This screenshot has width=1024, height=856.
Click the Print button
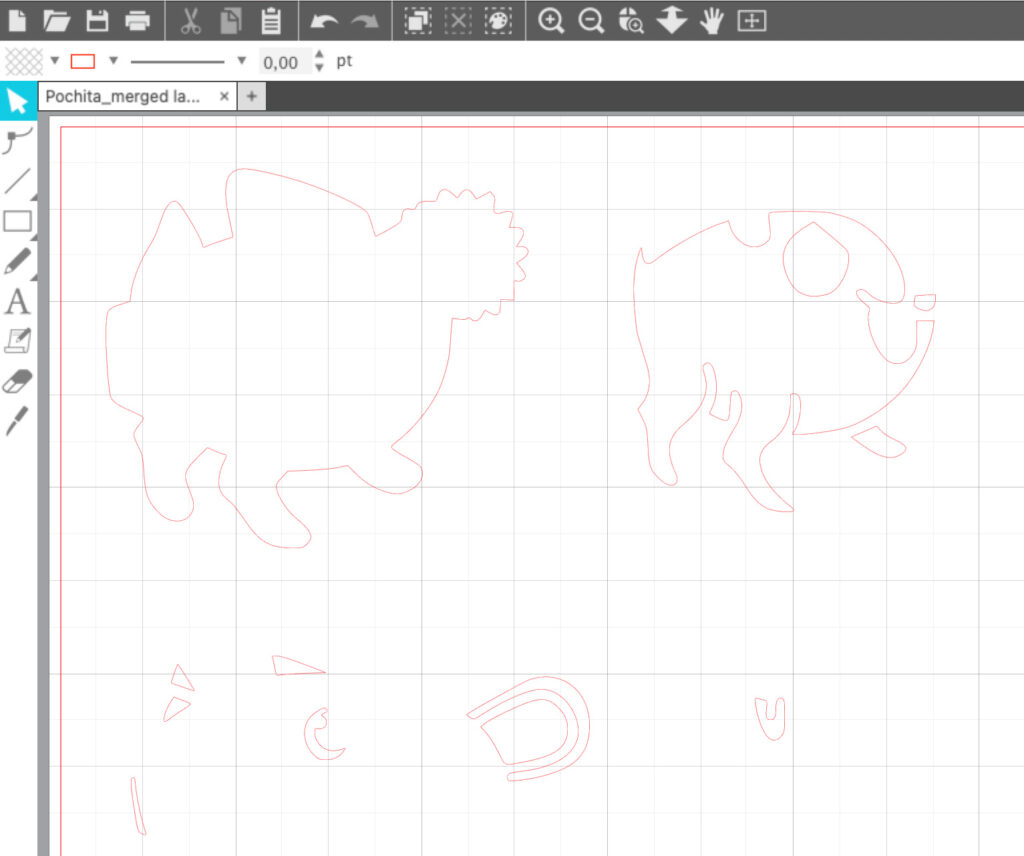click(137, 20)
